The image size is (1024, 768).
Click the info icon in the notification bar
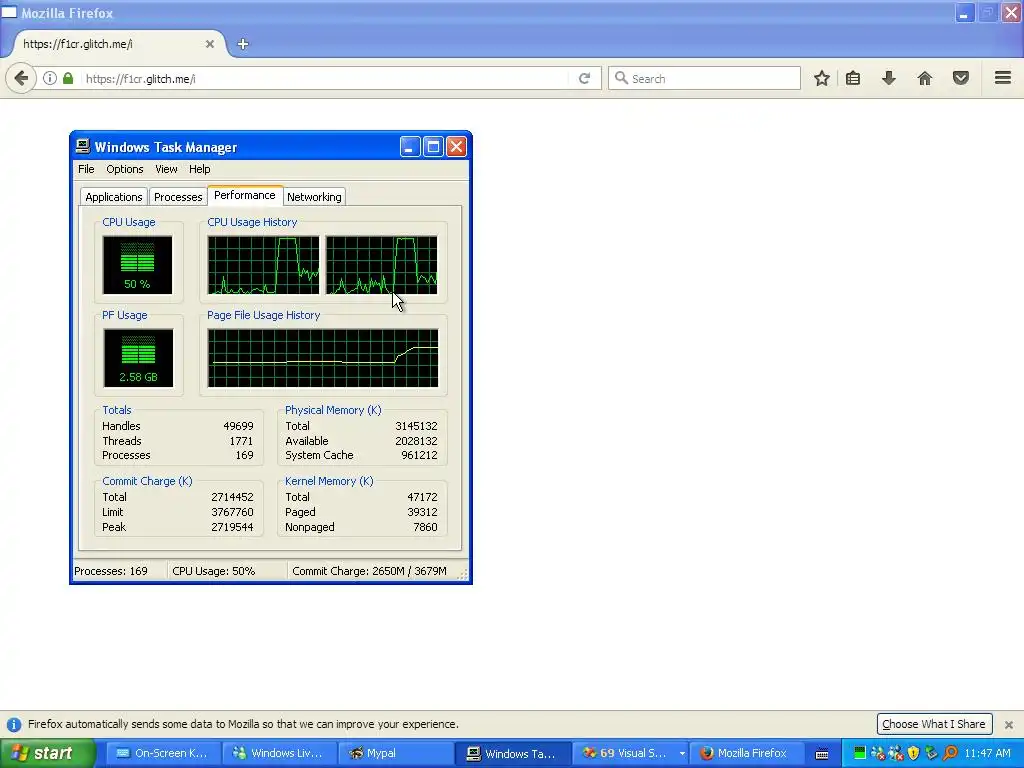coord(14,724)
